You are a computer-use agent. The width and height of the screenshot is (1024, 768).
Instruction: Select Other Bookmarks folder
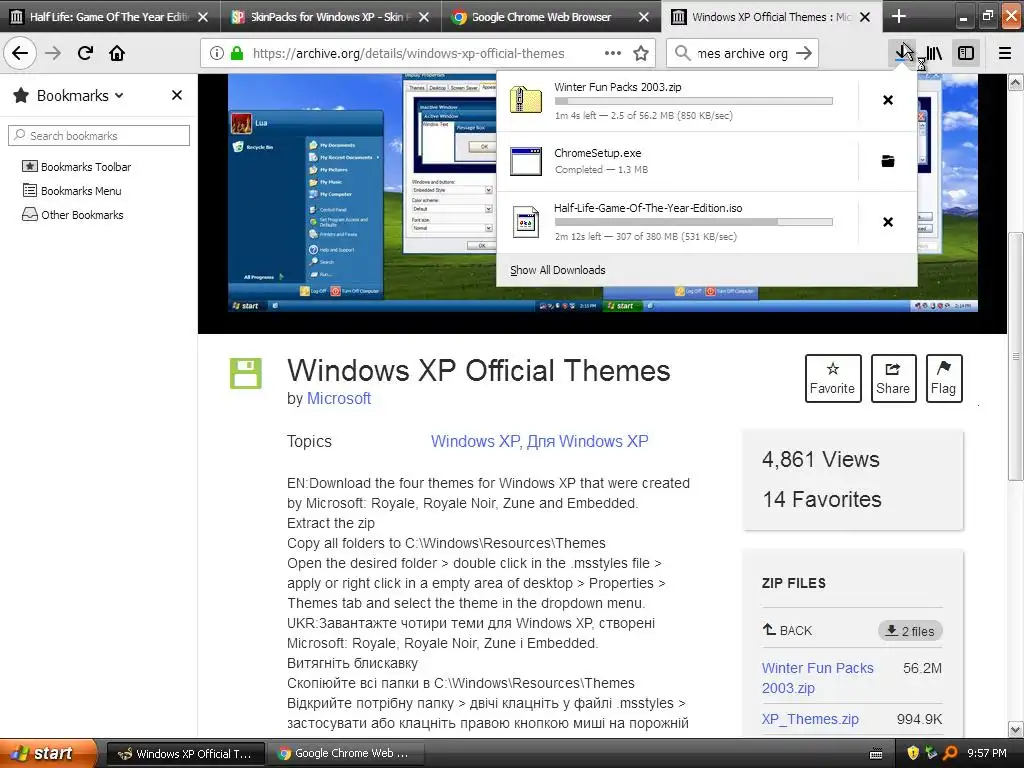(x=72, y=215)
